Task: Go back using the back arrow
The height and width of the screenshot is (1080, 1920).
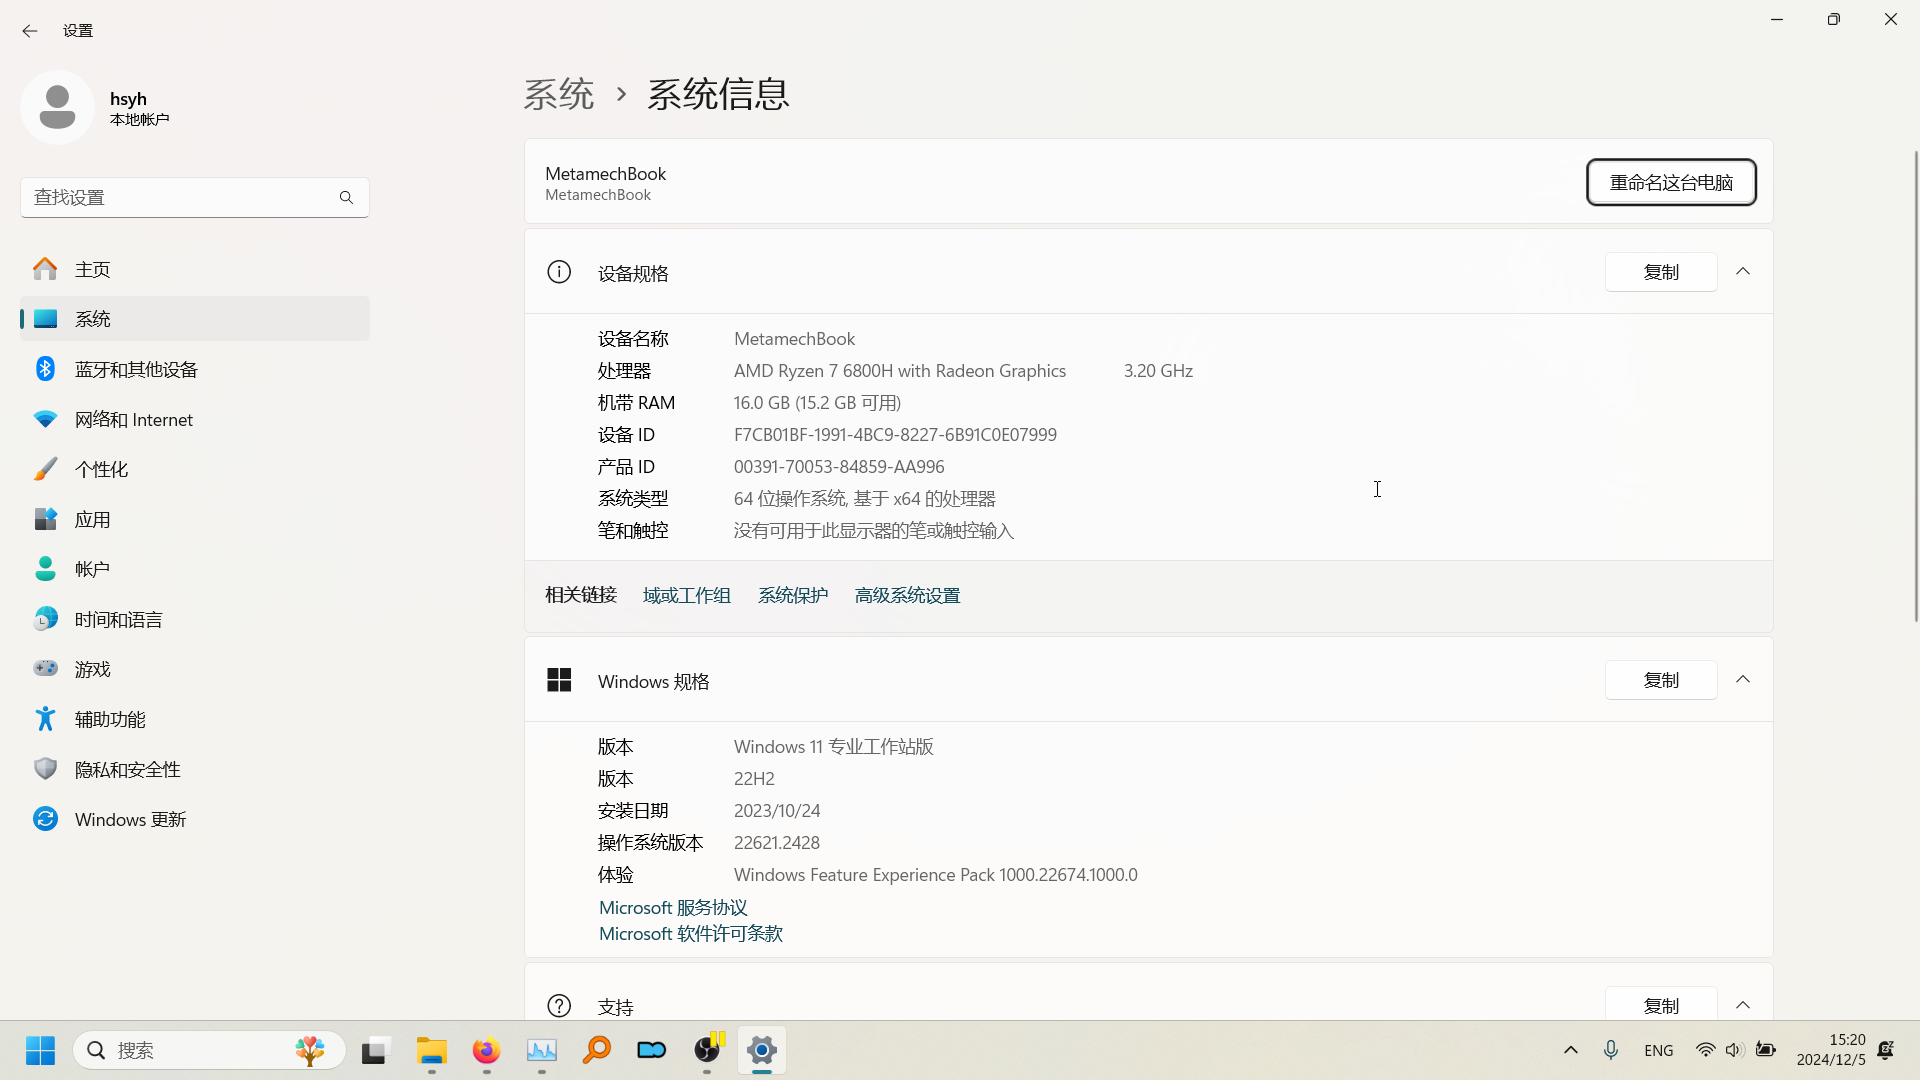Action: (x=30, y=31)
